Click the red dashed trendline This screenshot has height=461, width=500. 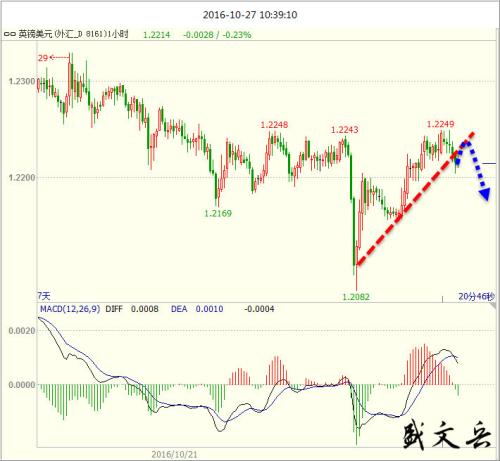(415, 199)
